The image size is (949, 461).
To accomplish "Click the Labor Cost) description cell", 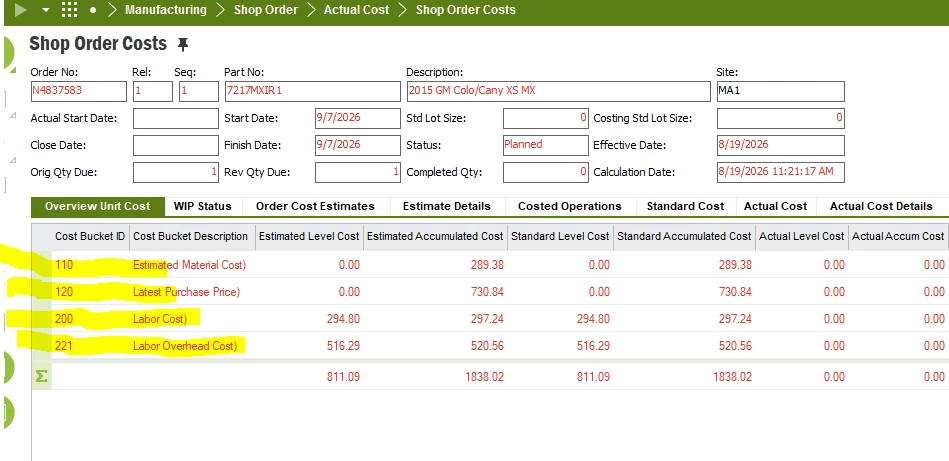I will click(191, 319).
